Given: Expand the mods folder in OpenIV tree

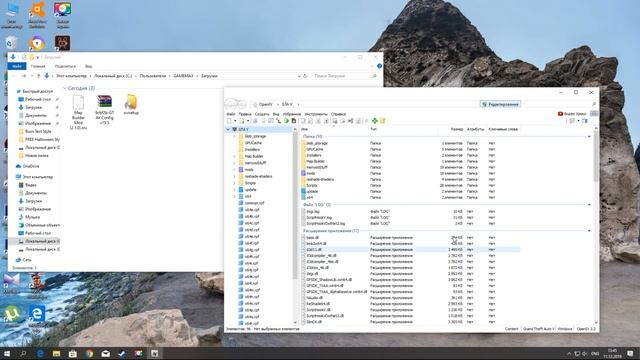Looking at the screenshot, I should click(x=235, y=169).
